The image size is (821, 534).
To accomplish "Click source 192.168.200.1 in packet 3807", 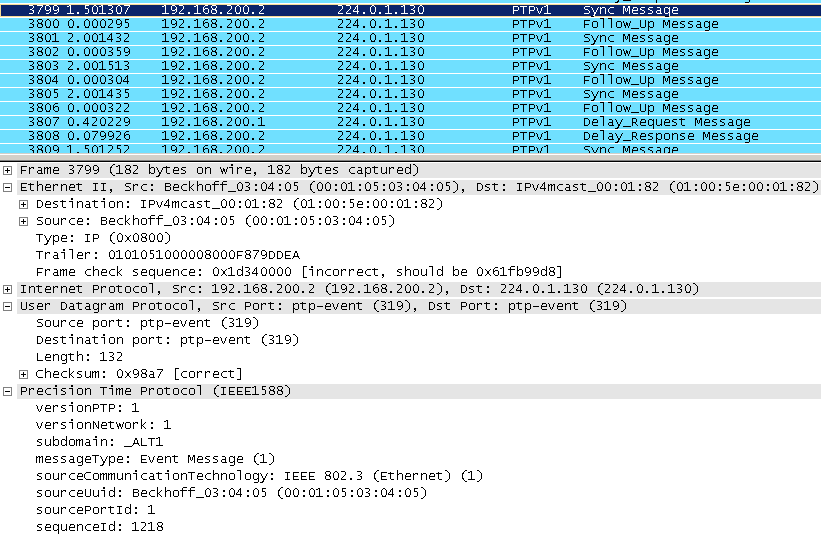I will click(x=213, y=122).
